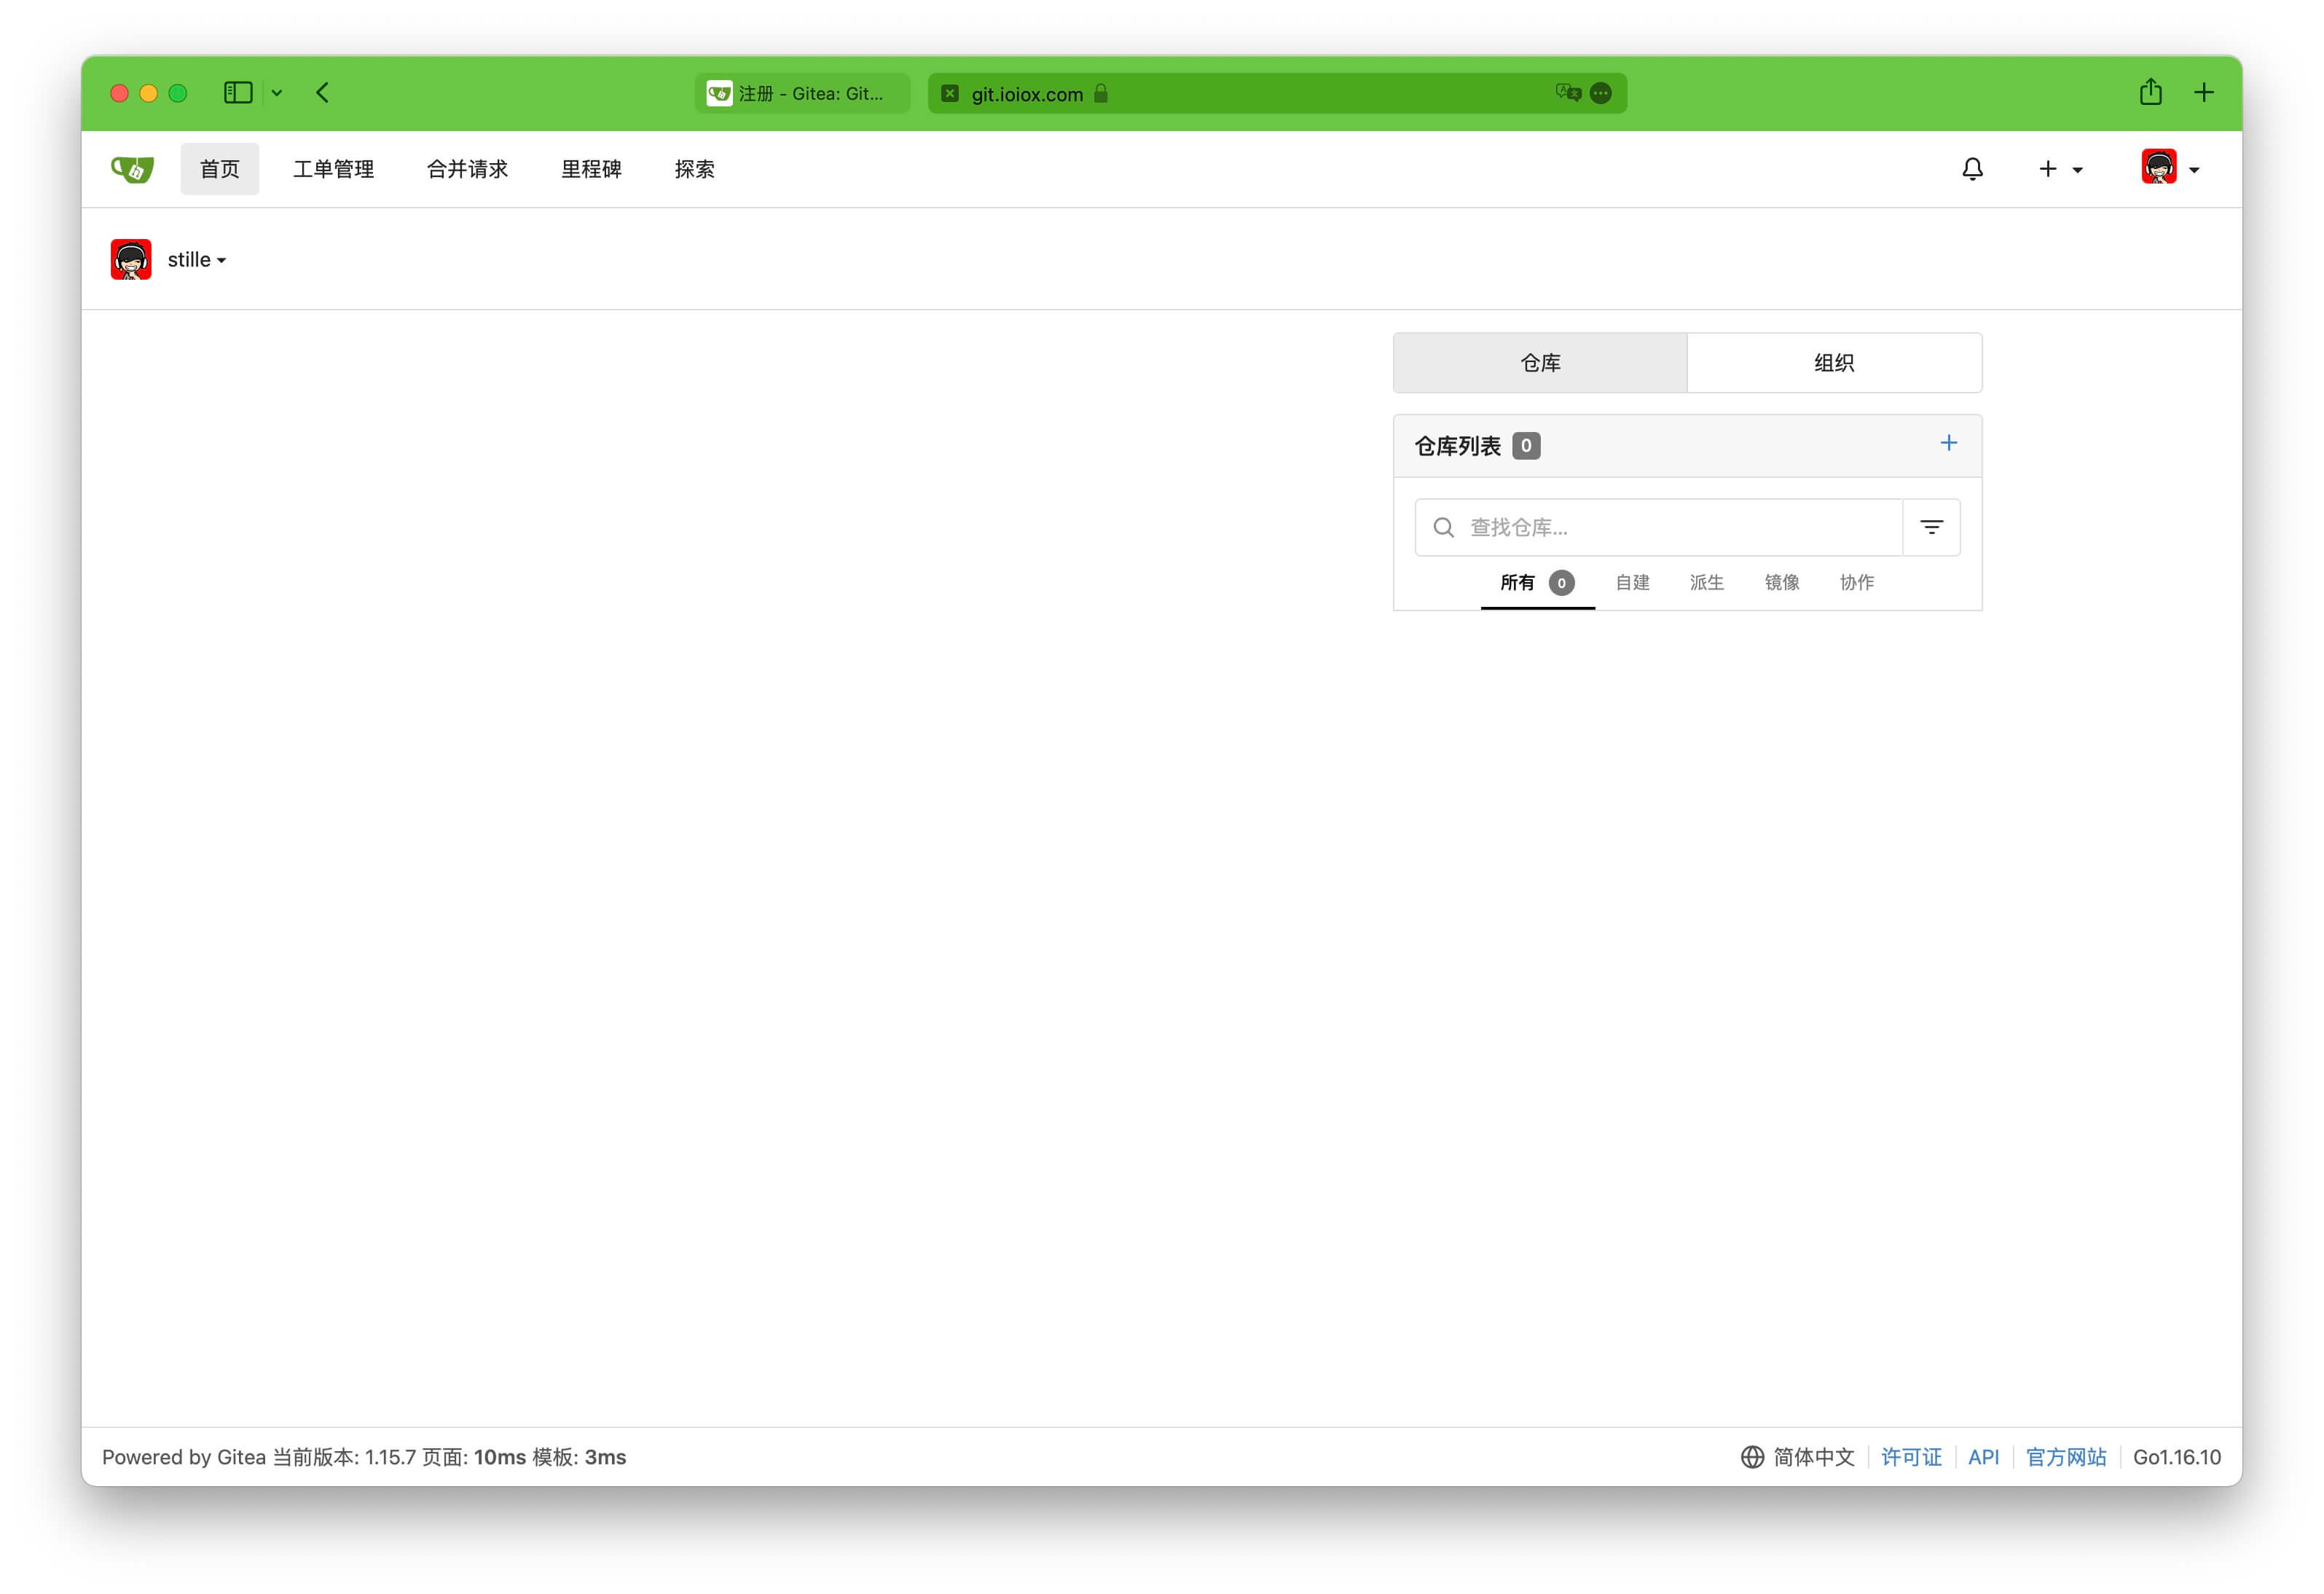2324x1594 pixels.
Task: Click the API link in the footer
Action: (1982, 1456)
